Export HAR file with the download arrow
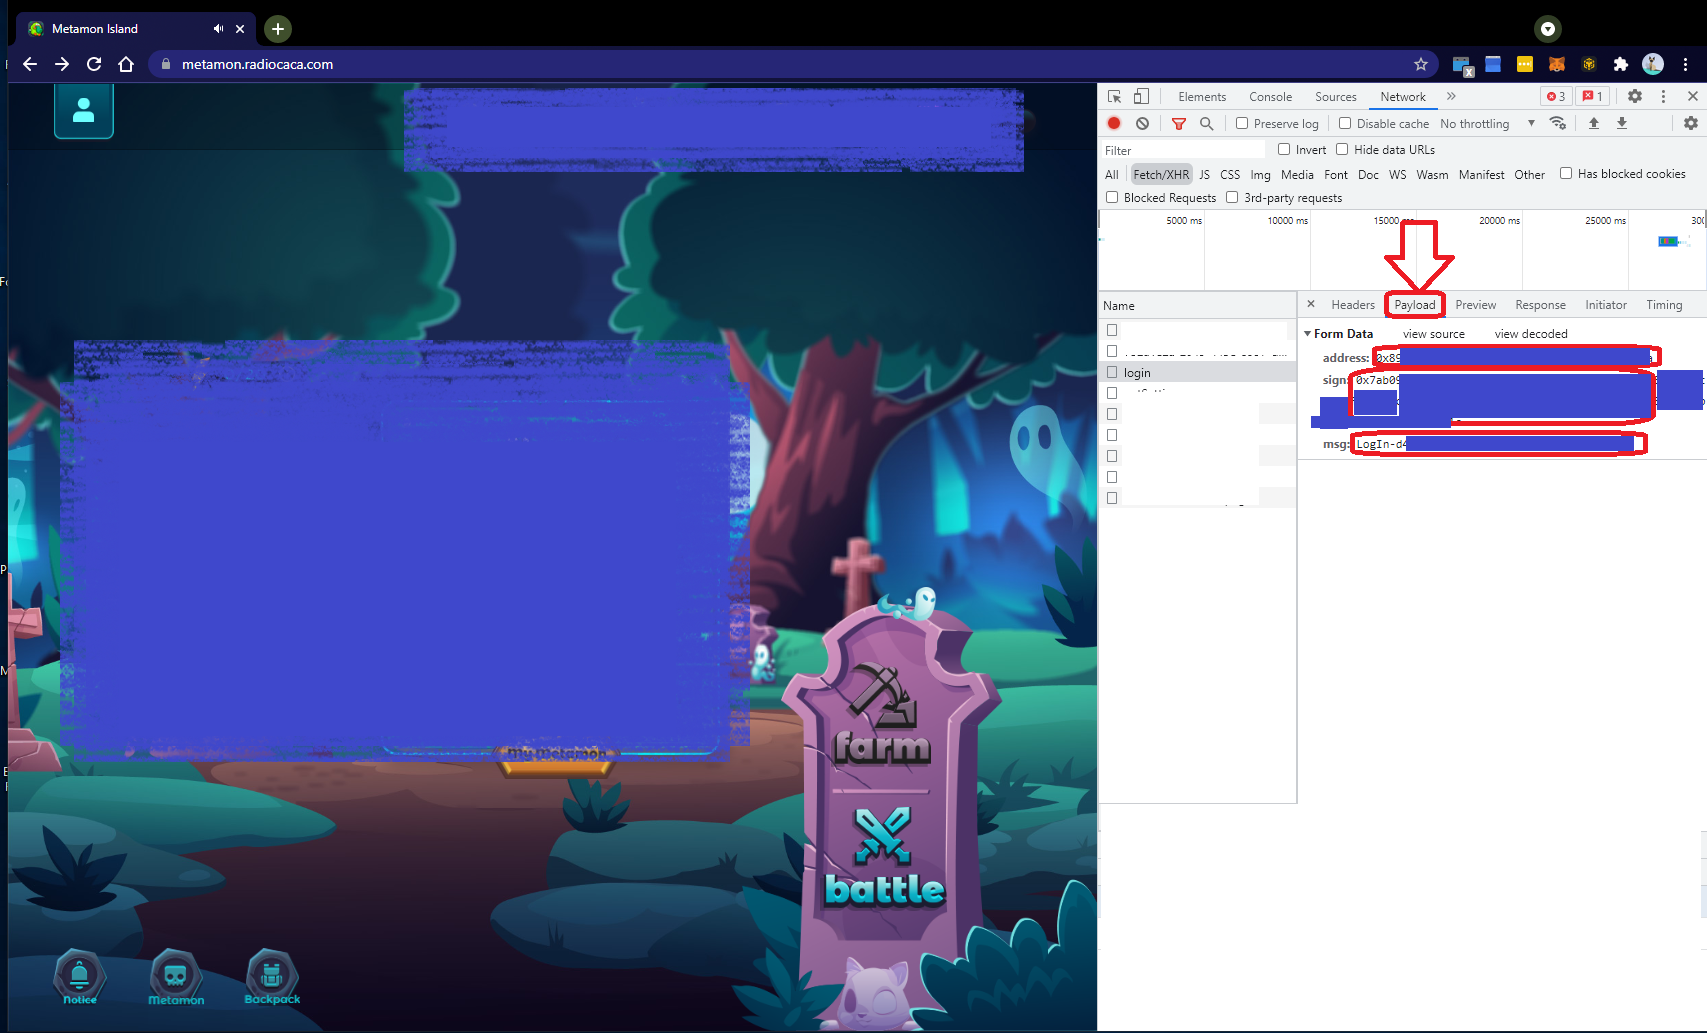Viewport: 1707px width, 1033px height. click(x=1622, y=123)
